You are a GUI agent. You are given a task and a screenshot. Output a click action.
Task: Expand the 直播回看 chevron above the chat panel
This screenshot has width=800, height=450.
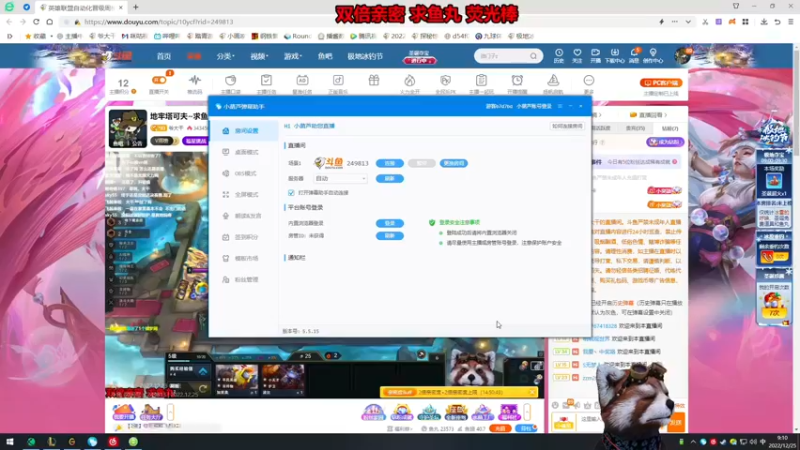(x=666, y=115)
